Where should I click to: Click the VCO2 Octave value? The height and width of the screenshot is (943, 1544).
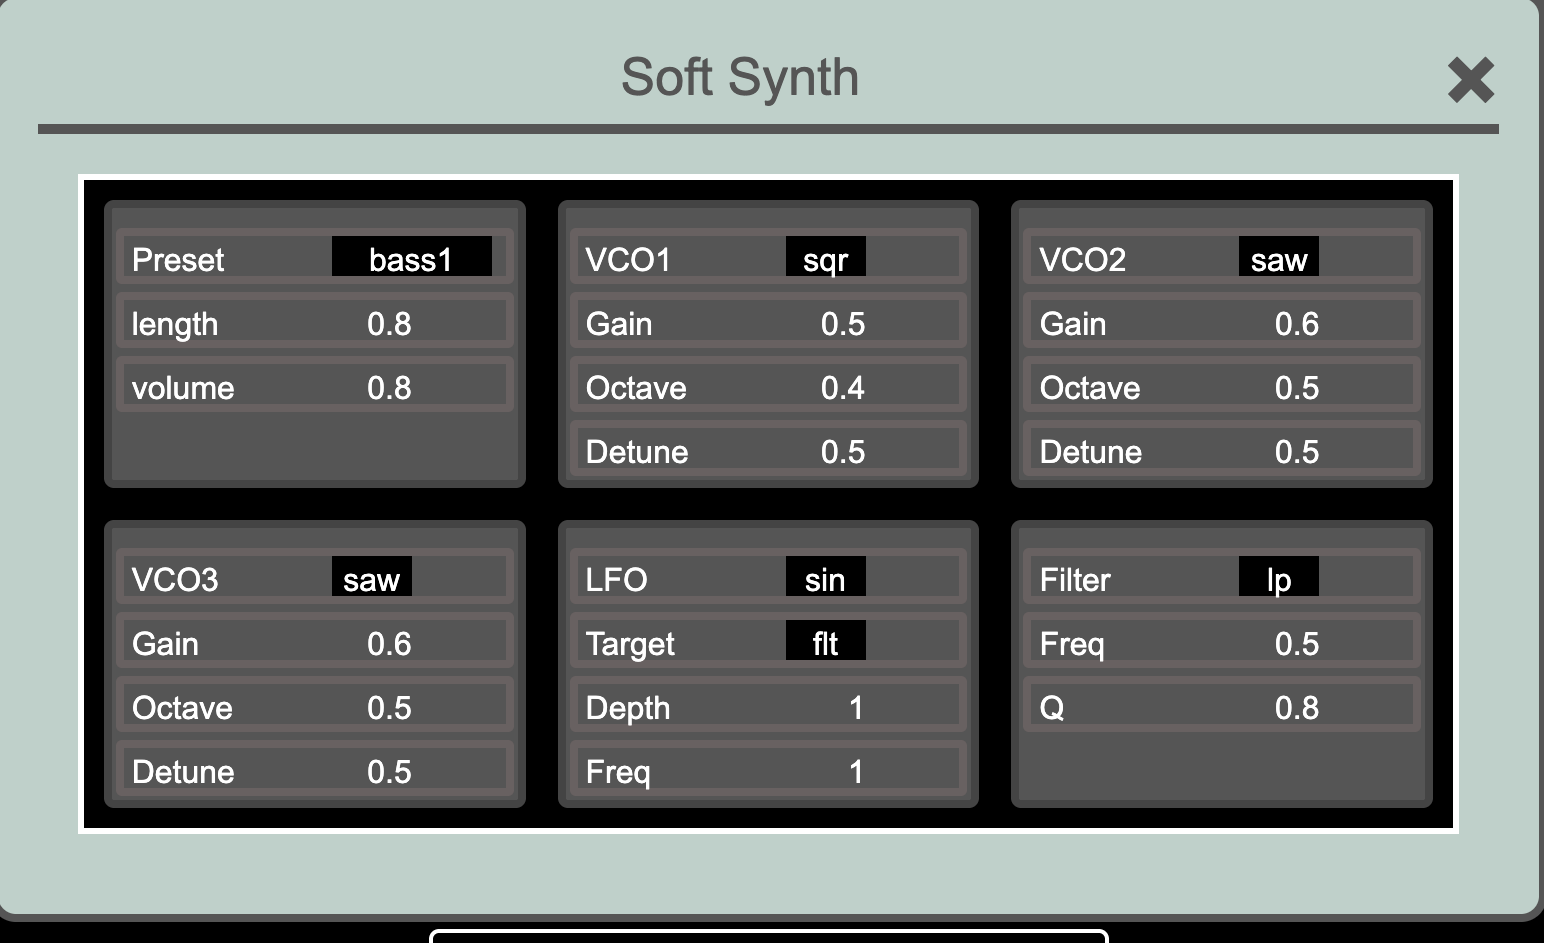click(x=1296, y=387)
